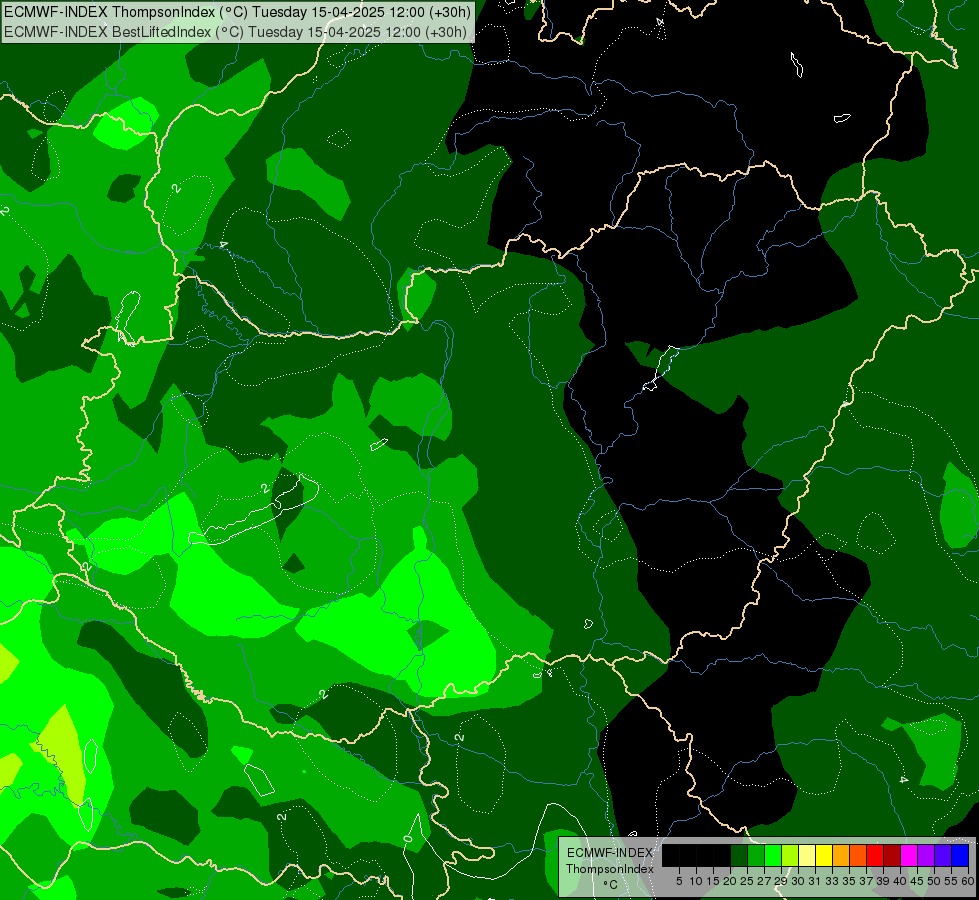Click the yellow-green 29–30 legend swatch
This screenshot has width=979, height=900.
(x=790, y=855)
